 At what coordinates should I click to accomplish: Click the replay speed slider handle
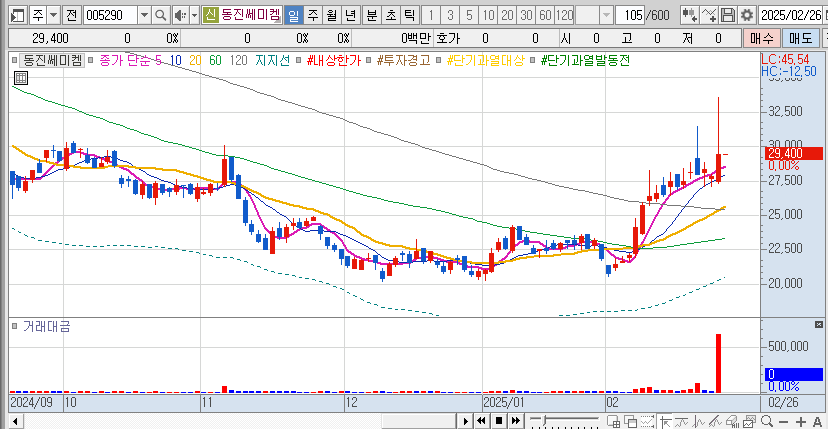544,419
